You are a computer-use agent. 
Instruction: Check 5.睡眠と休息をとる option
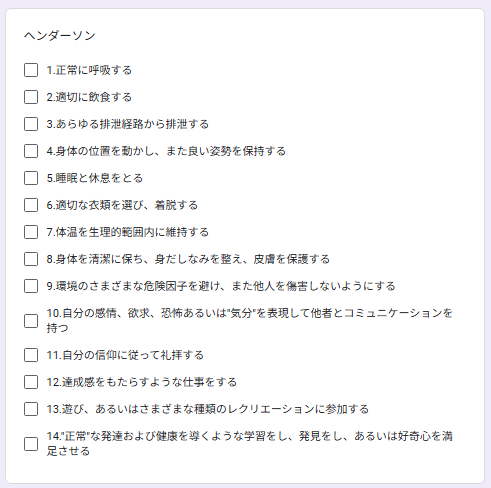pos(31,178)
